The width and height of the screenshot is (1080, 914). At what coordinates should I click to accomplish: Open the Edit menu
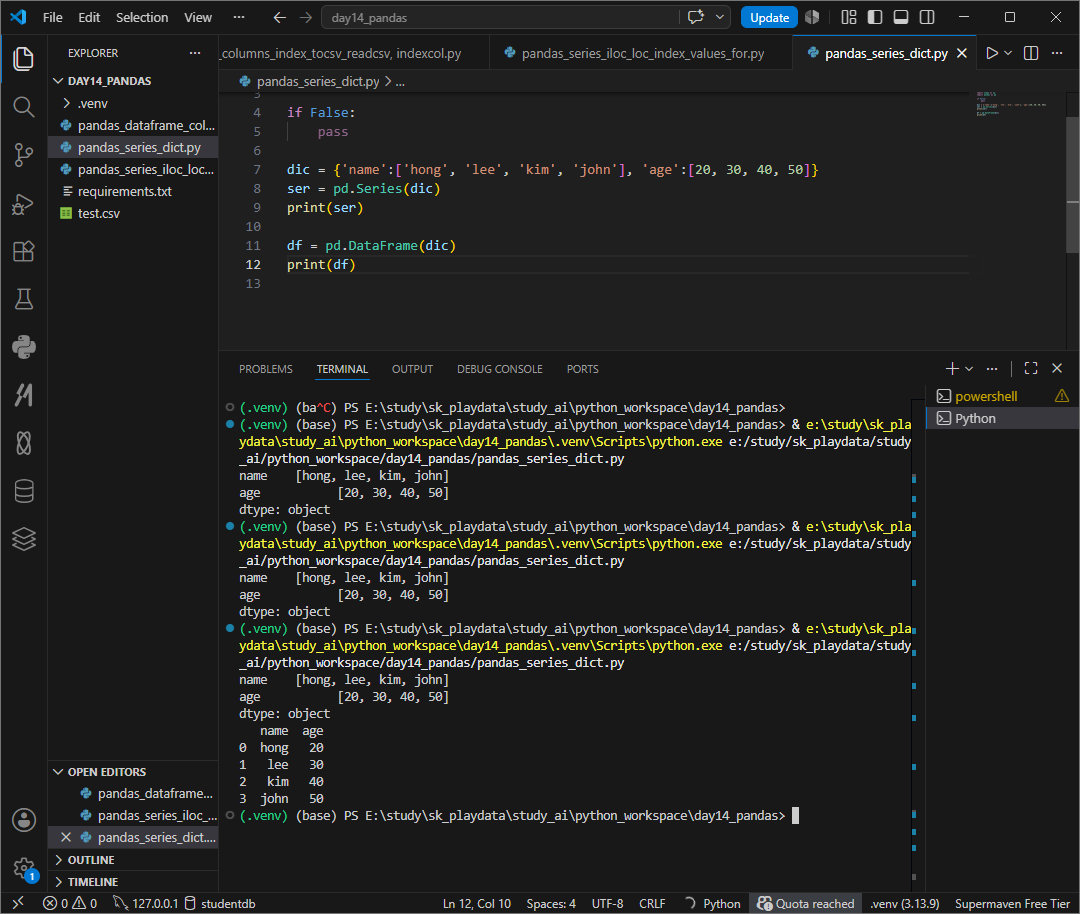pos(89,17)
